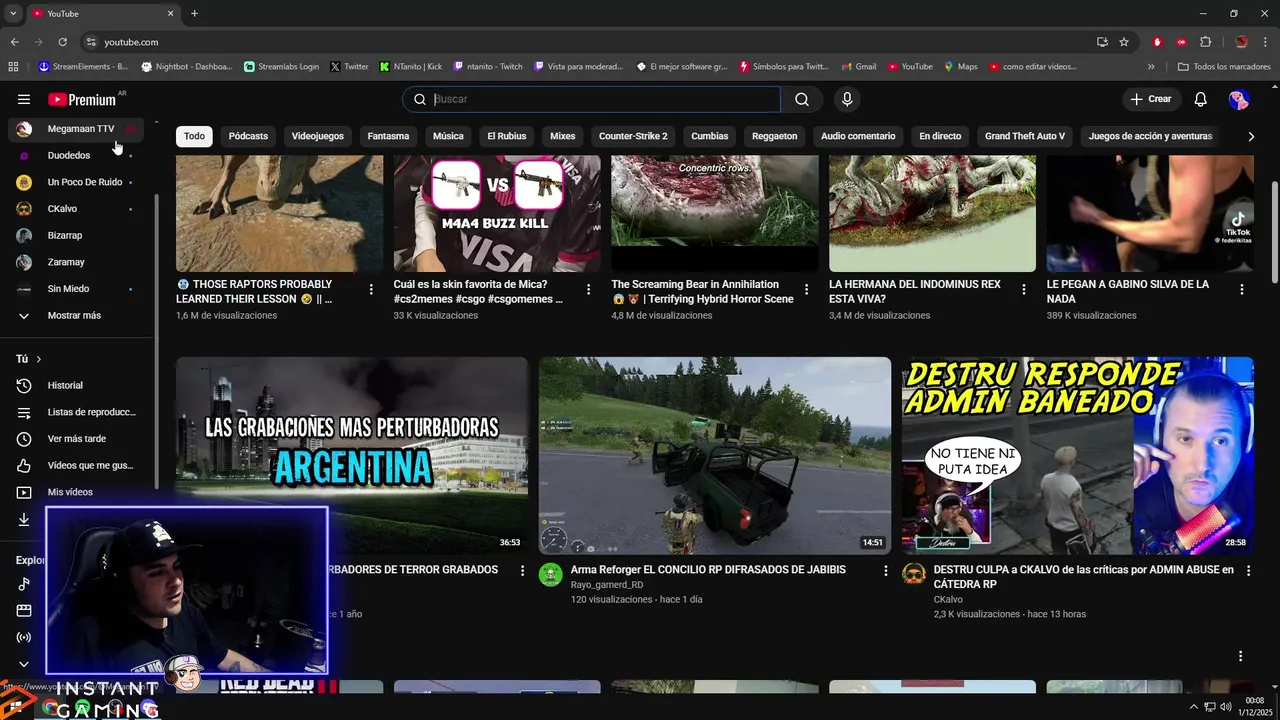The width and height of the screenshot is (1280, 720).
Task: Click the browser Reload button
Action: tap(62, 42)
